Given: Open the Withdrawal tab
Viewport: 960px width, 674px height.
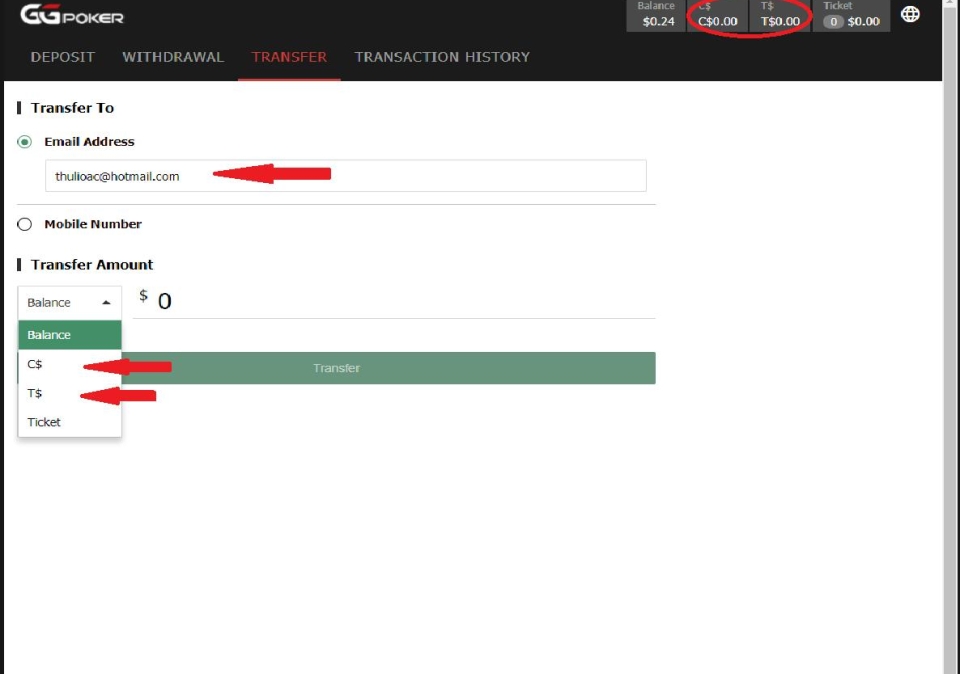Looking at the screenshot, I should pos(173,57).
